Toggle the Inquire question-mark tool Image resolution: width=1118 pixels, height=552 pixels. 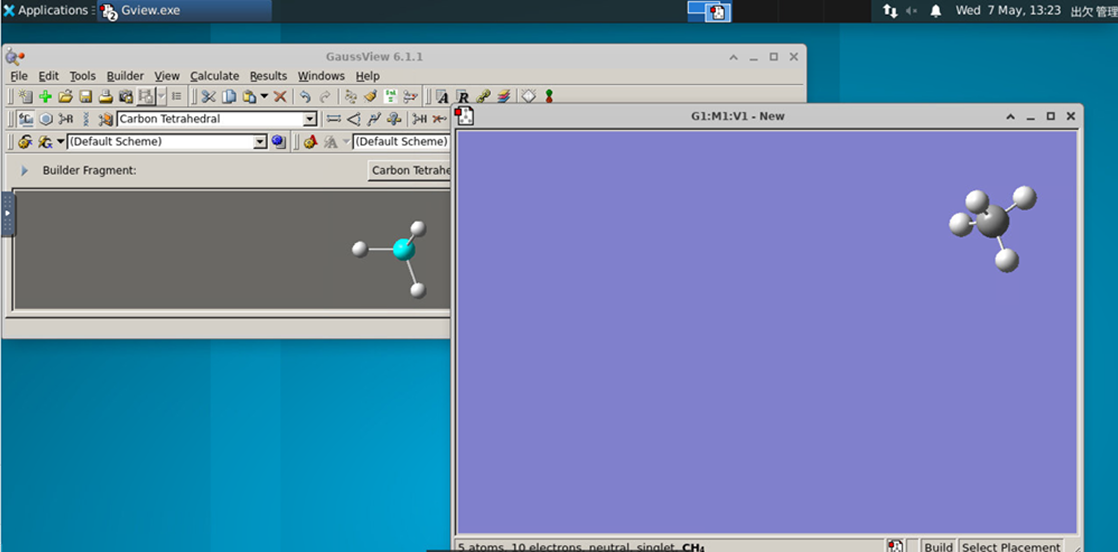click(x=394, y=119)
